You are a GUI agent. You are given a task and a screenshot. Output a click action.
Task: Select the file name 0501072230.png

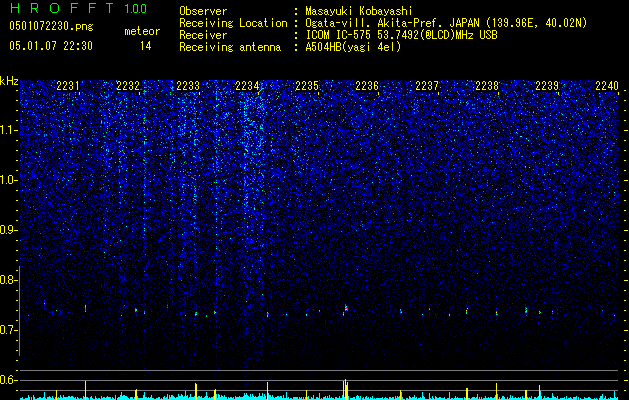coord(51,26)
